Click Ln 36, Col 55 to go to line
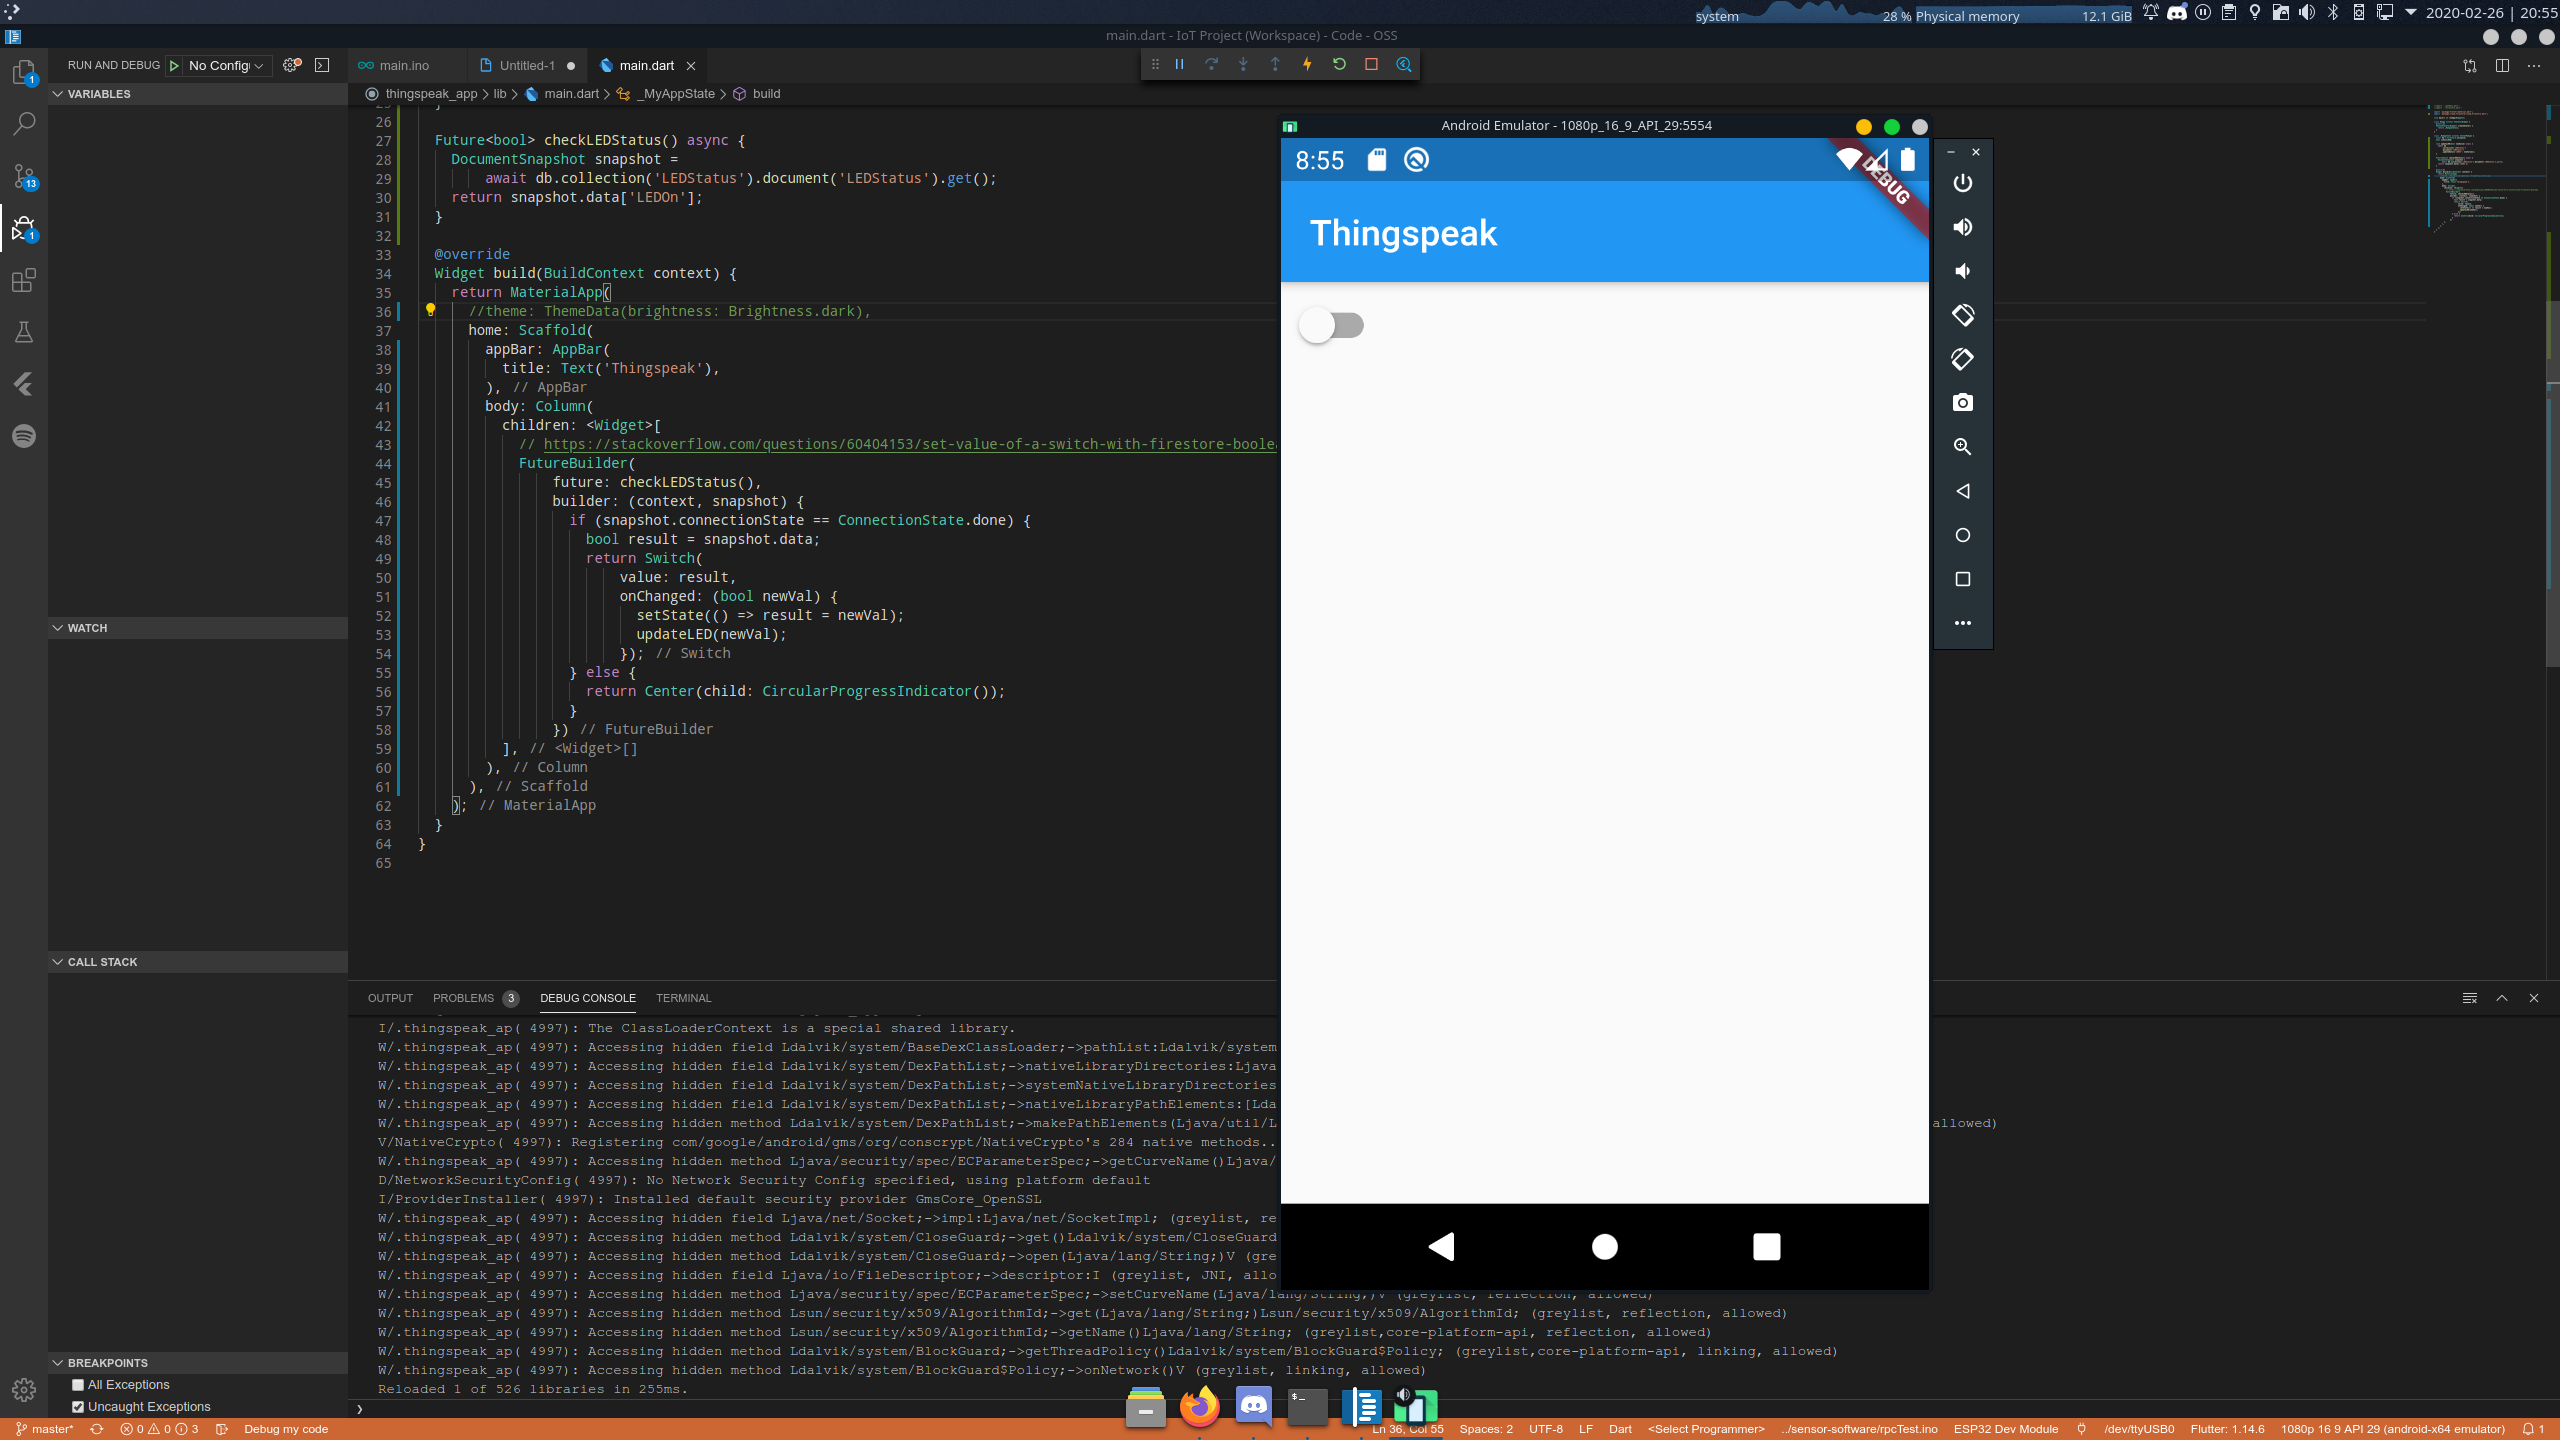Image resolution: width=2560 pixels, height=1440 pixels. [x=1410, y=1429]
